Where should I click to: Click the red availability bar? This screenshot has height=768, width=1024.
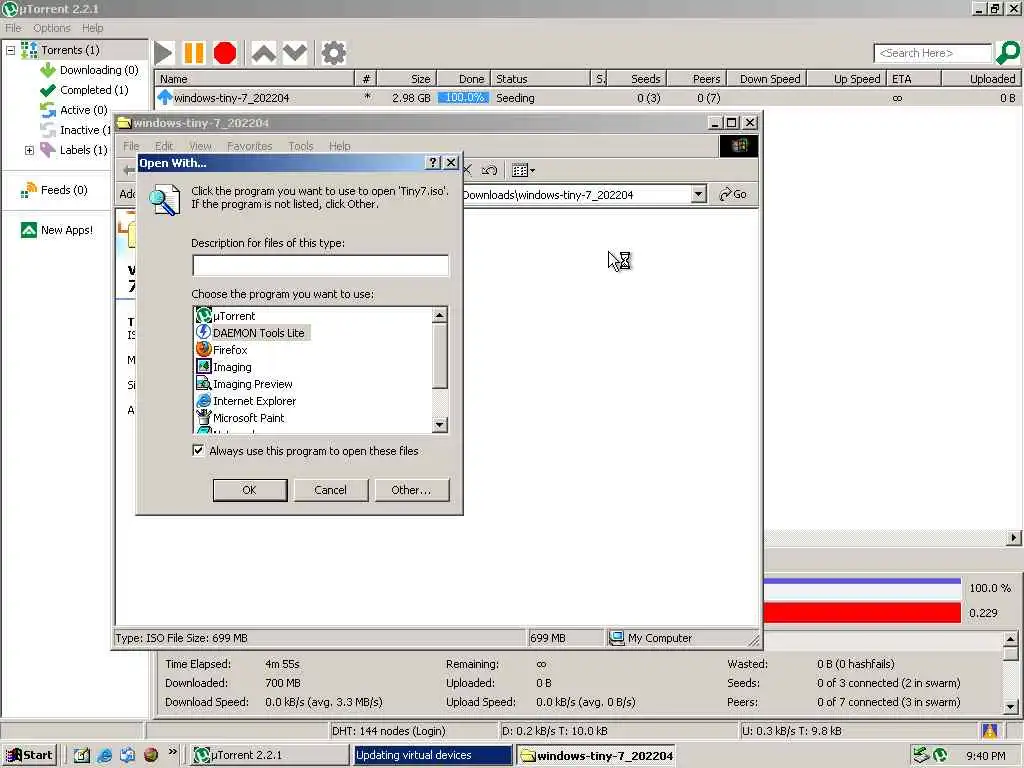862,613
